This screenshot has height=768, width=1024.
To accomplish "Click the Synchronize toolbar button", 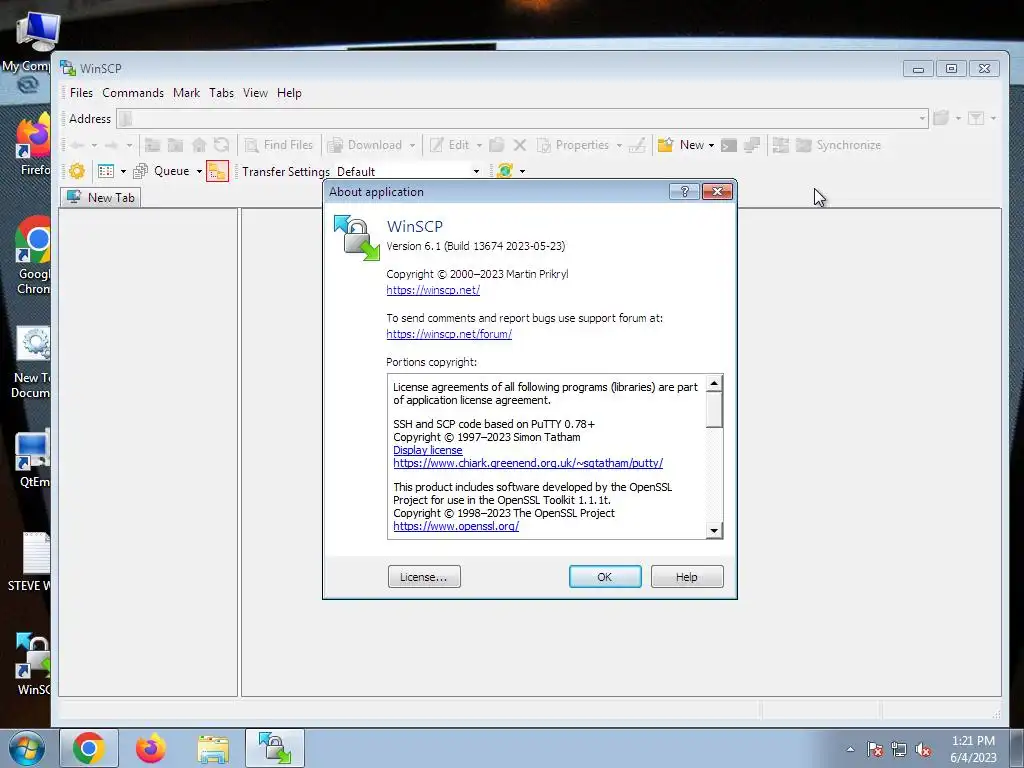I will [x=839, y=145].
